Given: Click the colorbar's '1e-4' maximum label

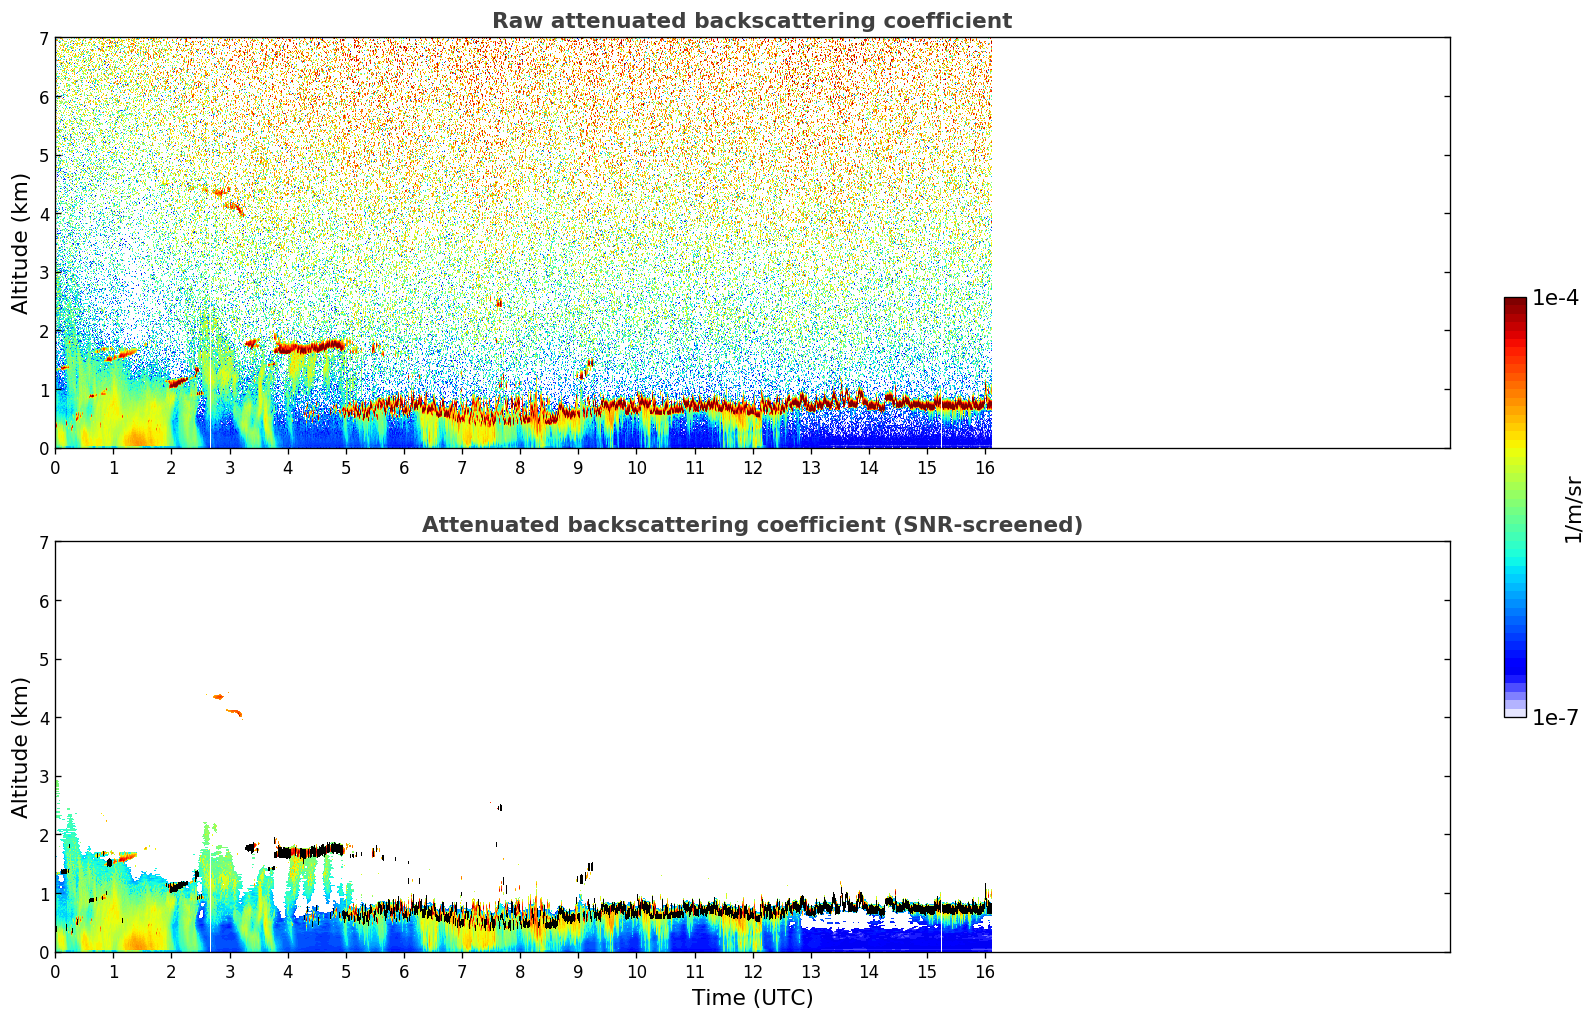Looking at the screenshot, I should pos(1556,298).
